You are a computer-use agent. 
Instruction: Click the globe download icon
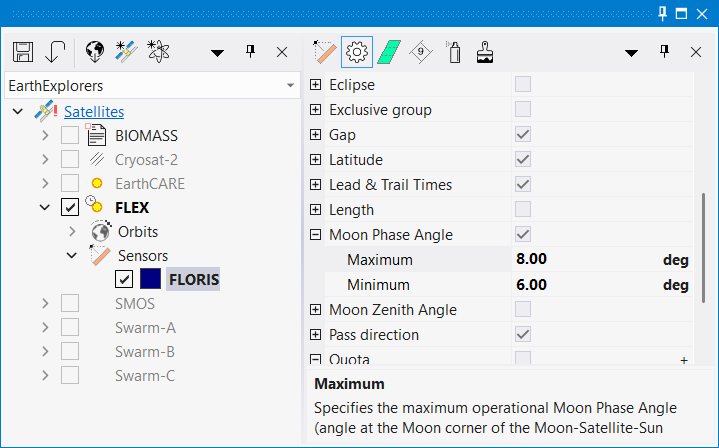pyautogui.click(x=95, y=52)
